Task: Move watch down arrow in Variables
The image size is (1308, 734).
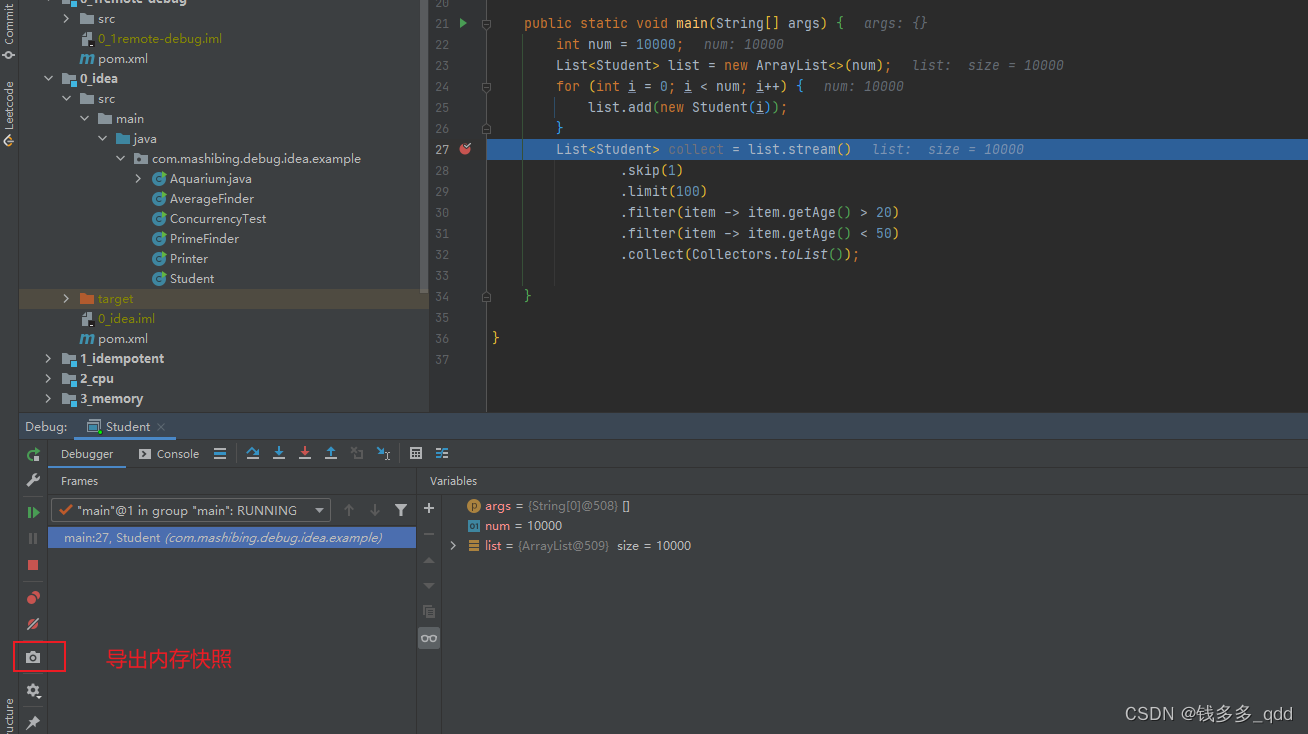Action: [x=429, y=586]
